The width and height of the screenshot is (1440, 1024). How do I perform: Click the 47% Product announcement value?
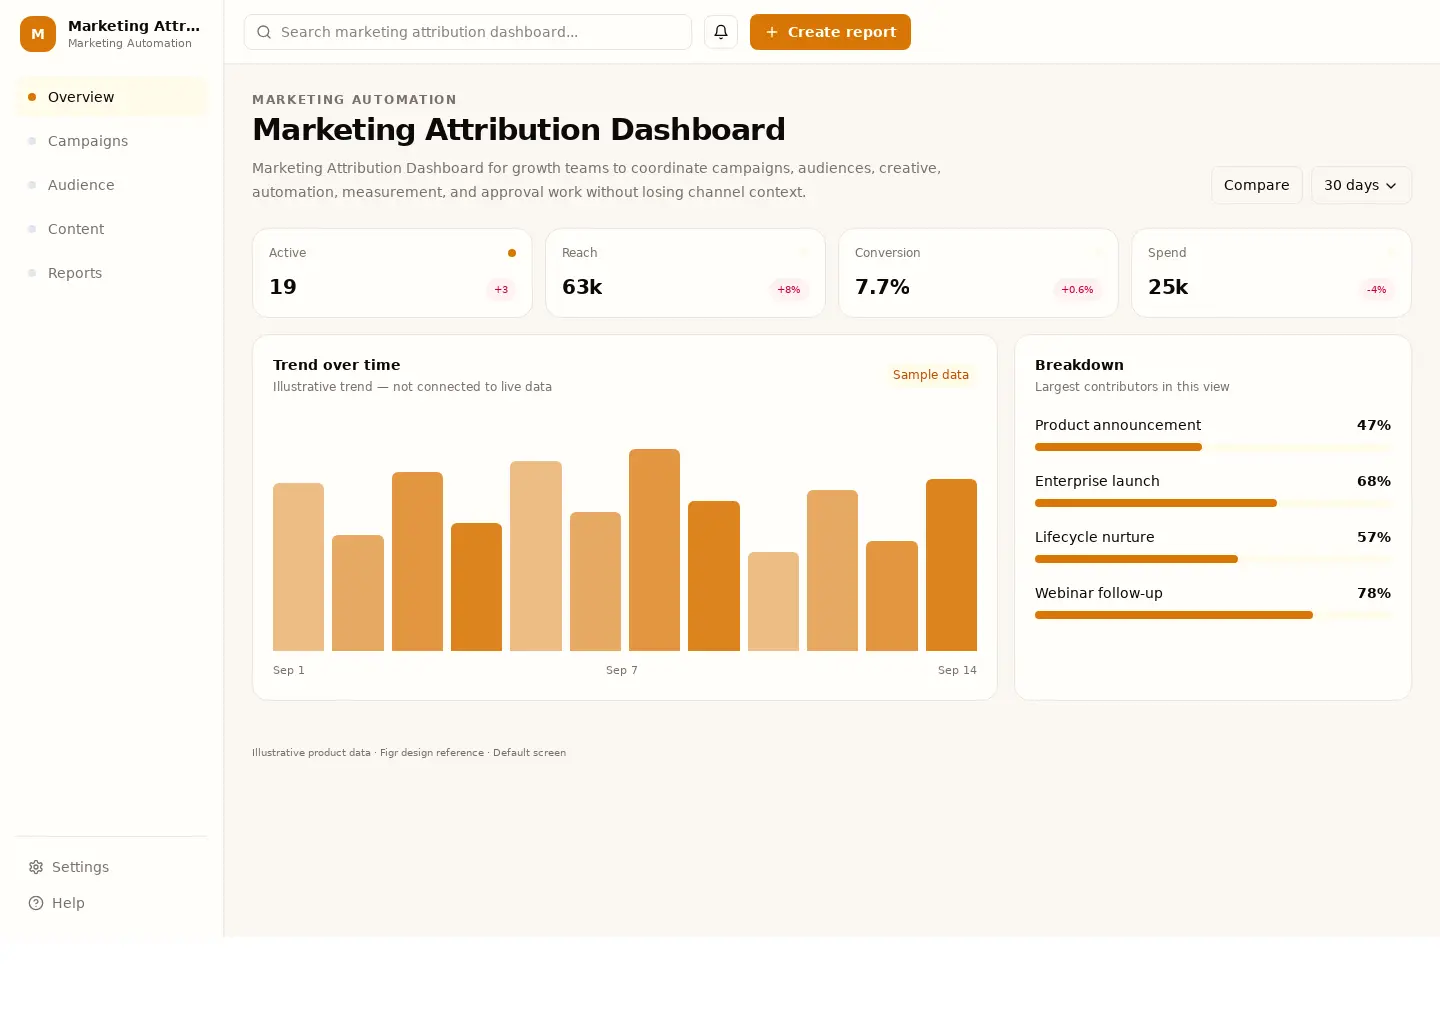click(1374, 425)
